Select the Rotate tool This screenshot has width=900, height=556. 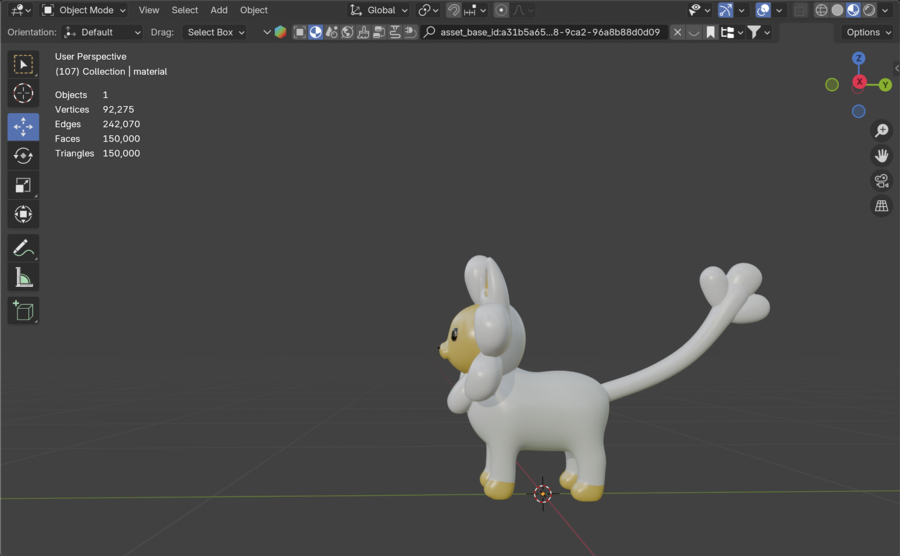tap(23, 156)
